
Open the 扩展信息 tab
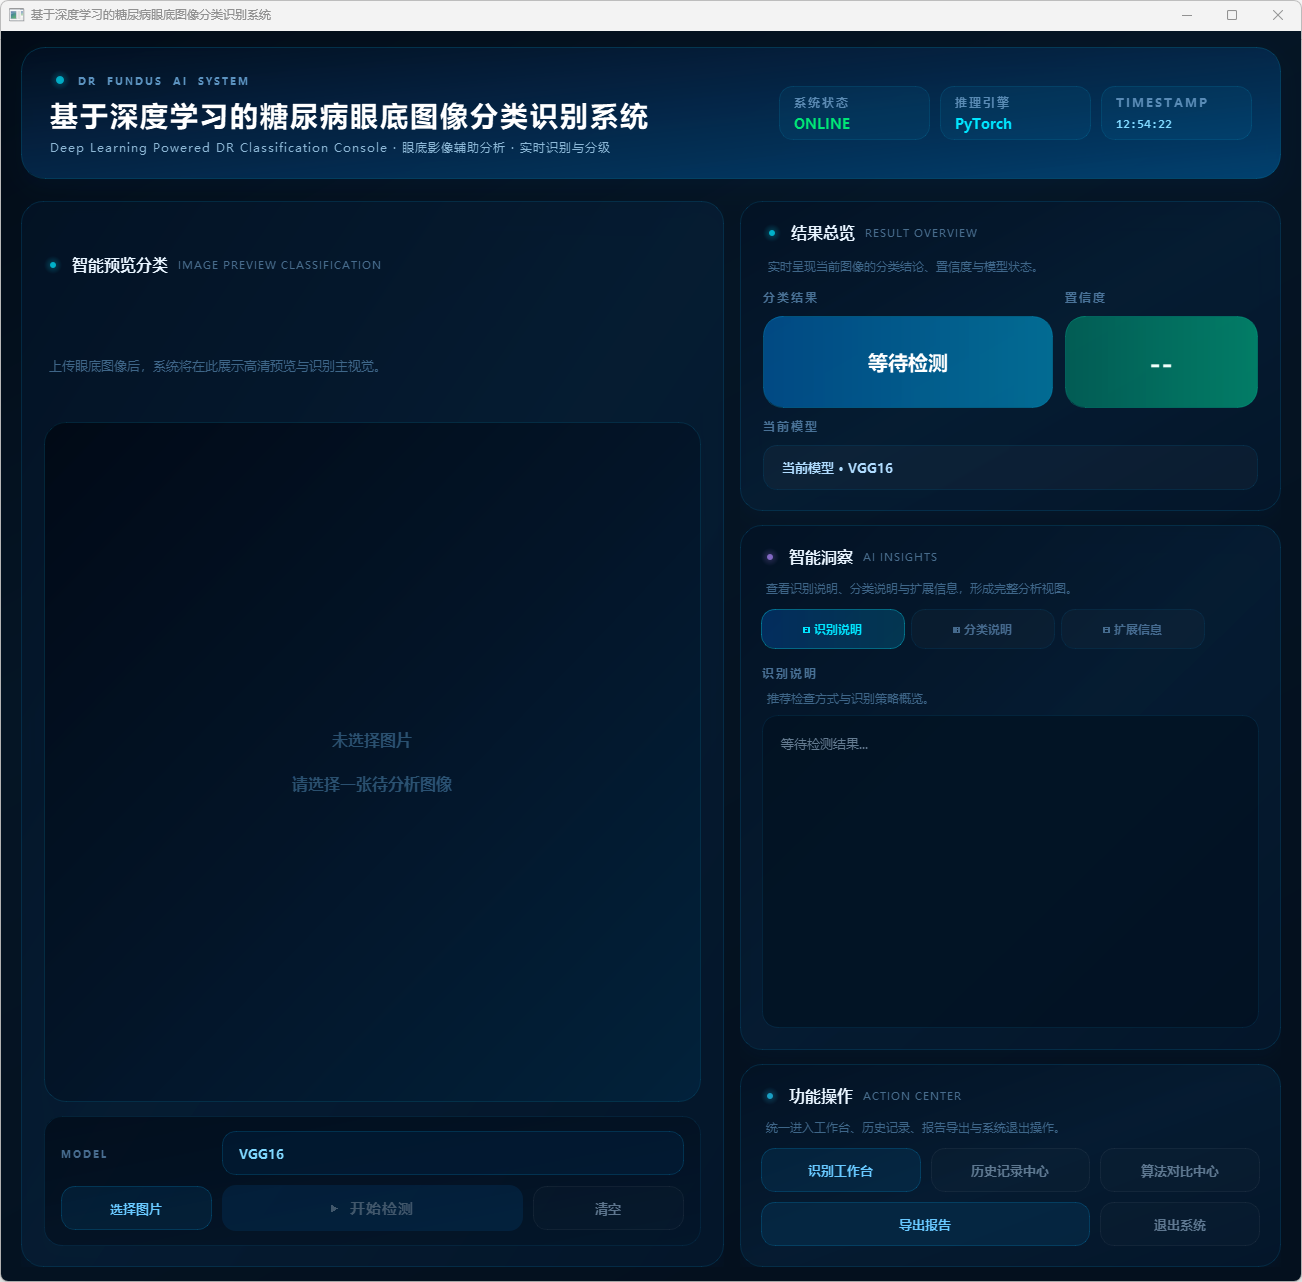click(x=1132, y=629)
